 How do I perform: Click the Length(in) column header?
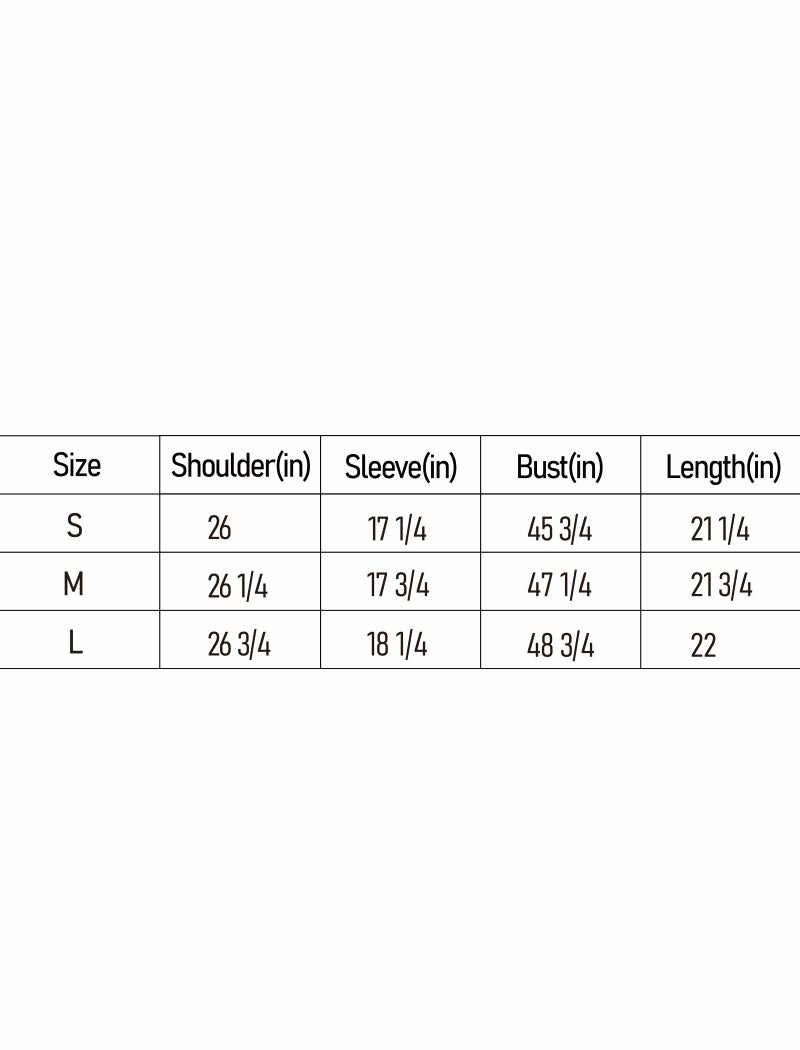pos(723,467)
